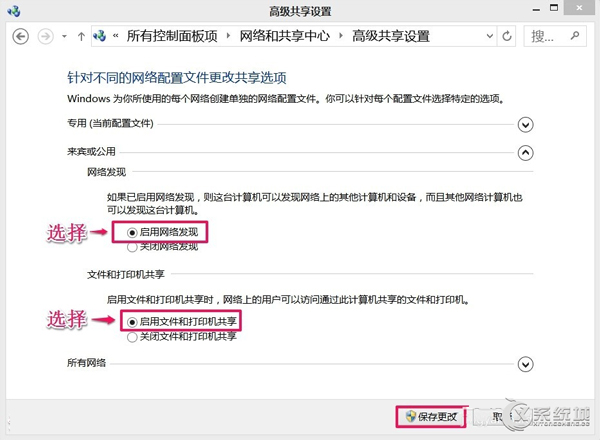Viewport: 600px width, 440px height.
Task: Open arrow menu after 网络和共享中心
Action: (341, 36)
